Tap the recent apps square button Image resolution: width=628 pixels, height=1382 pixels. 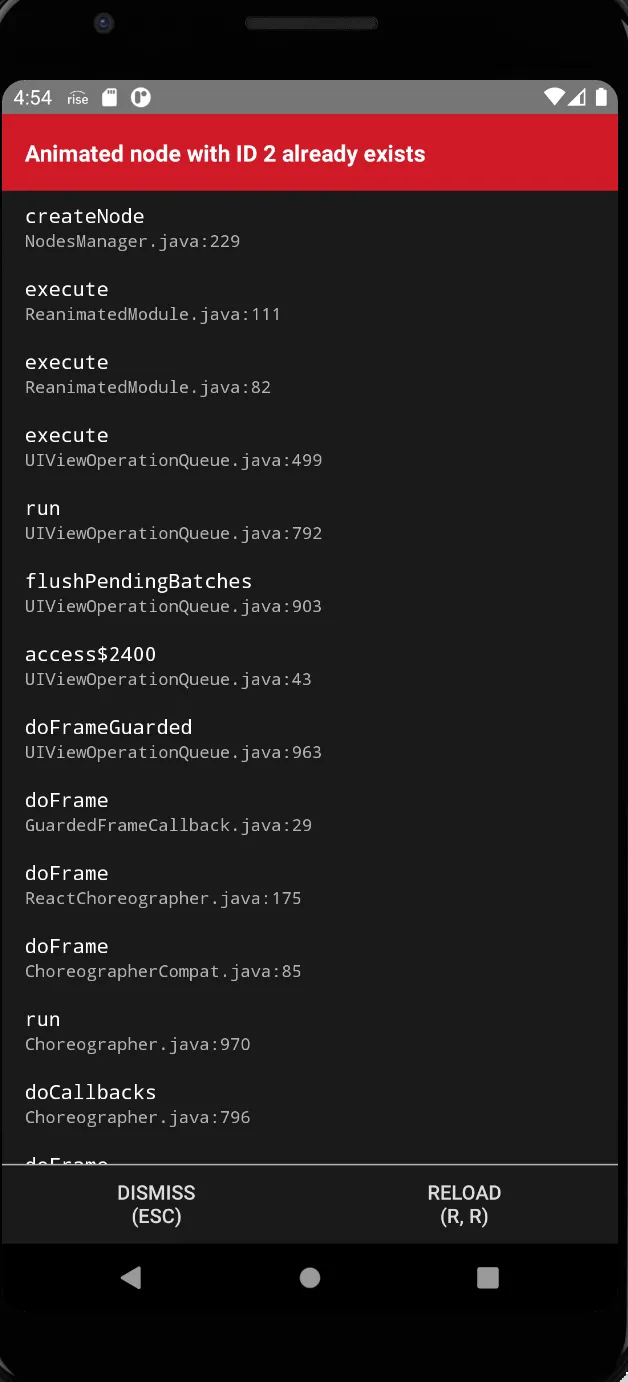[x=488, y=1277]
